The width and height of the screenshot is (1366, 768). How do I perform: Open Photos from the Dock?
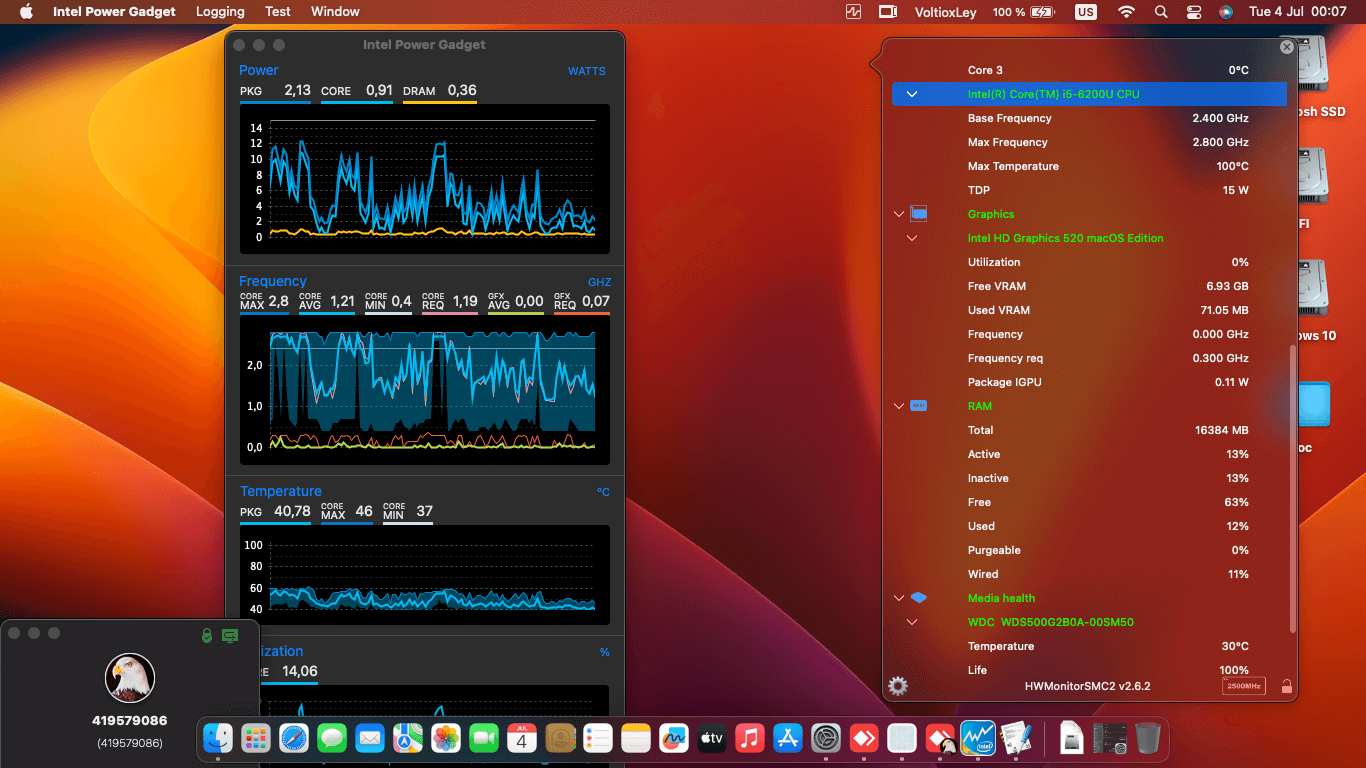[x=446, y=738]
